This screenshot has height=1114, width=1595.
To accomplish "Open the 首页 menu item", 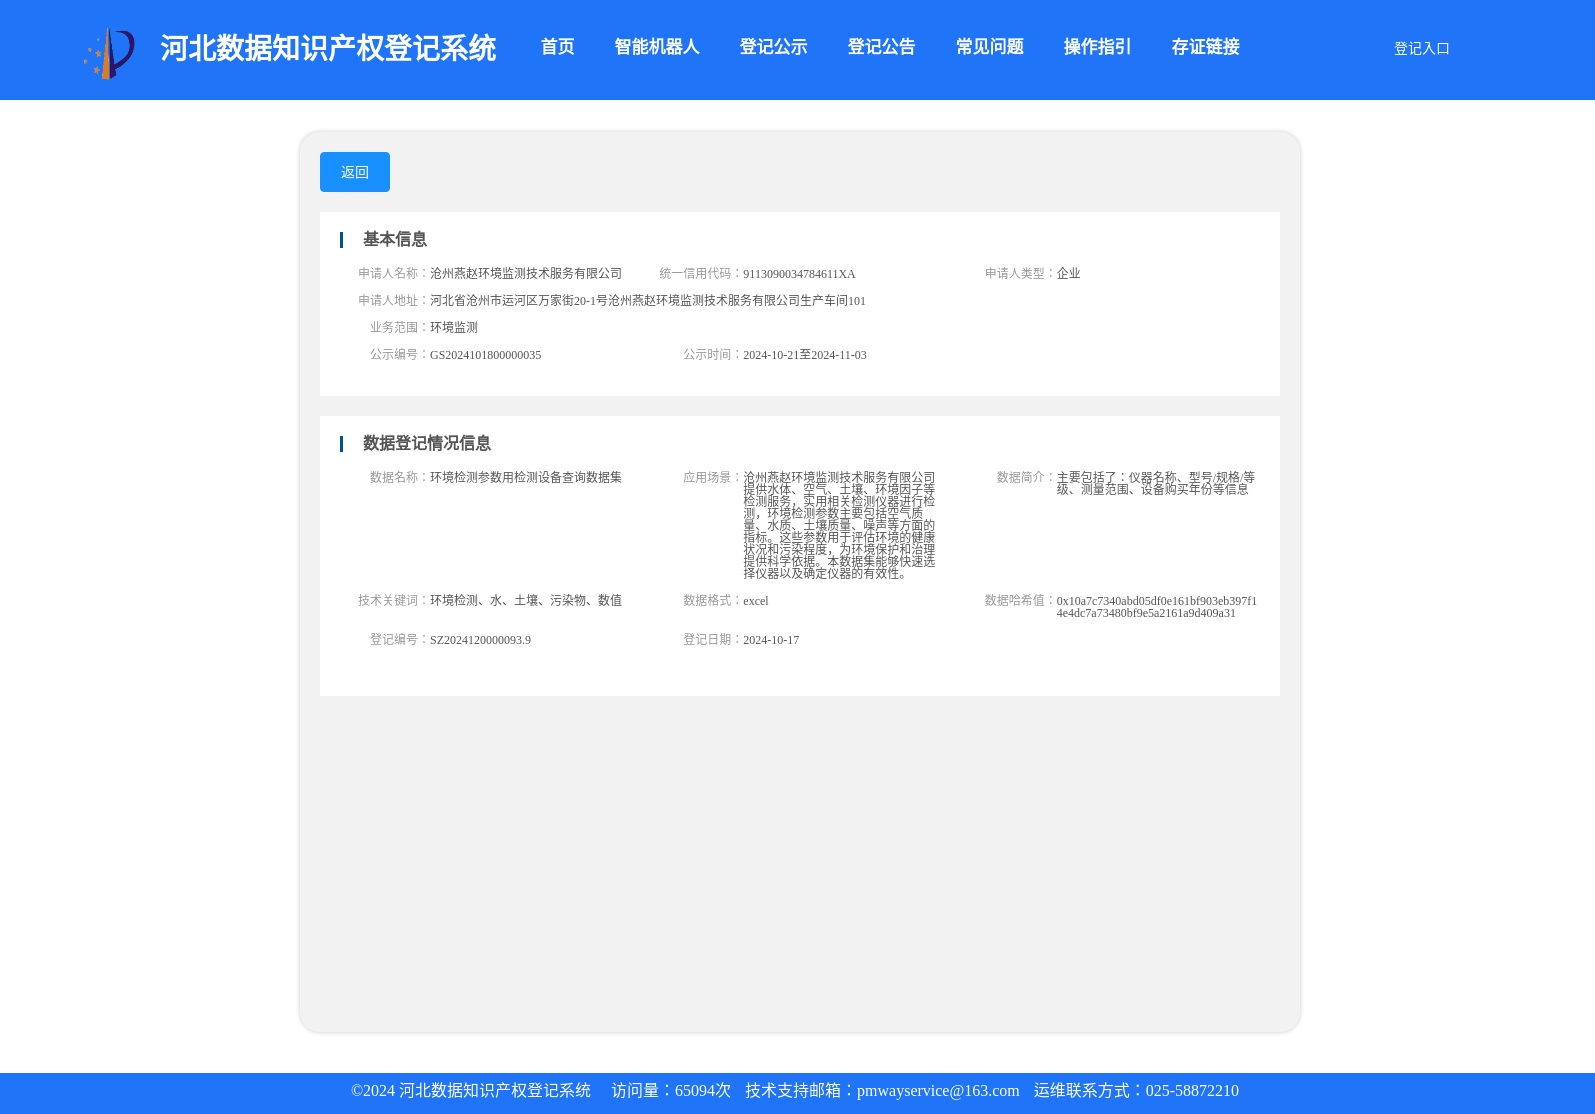I will click(x=557, y=47).
